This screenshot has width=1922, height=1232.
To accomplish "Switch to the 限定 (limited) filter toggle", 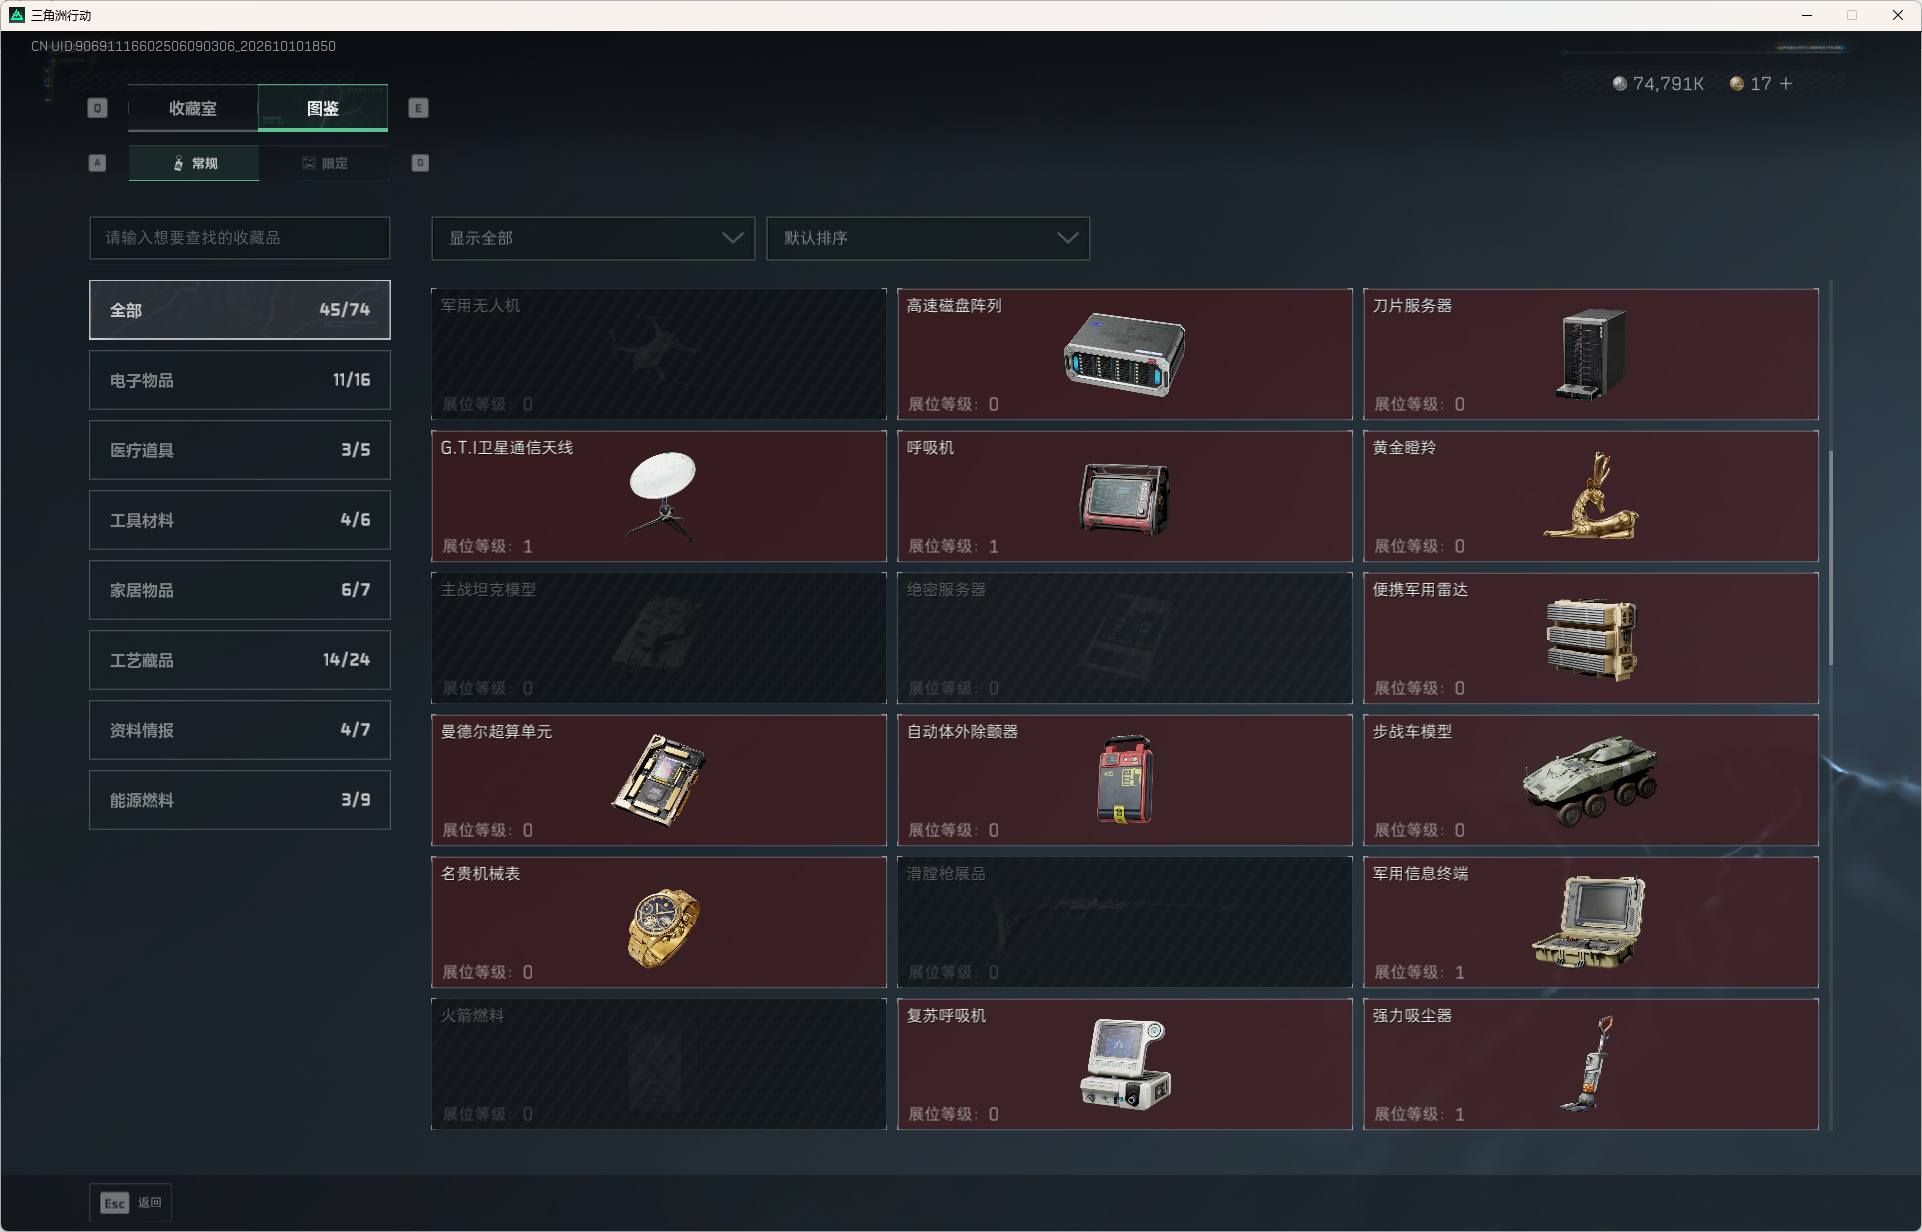I will pyautogui.click(x=324, y=163).
